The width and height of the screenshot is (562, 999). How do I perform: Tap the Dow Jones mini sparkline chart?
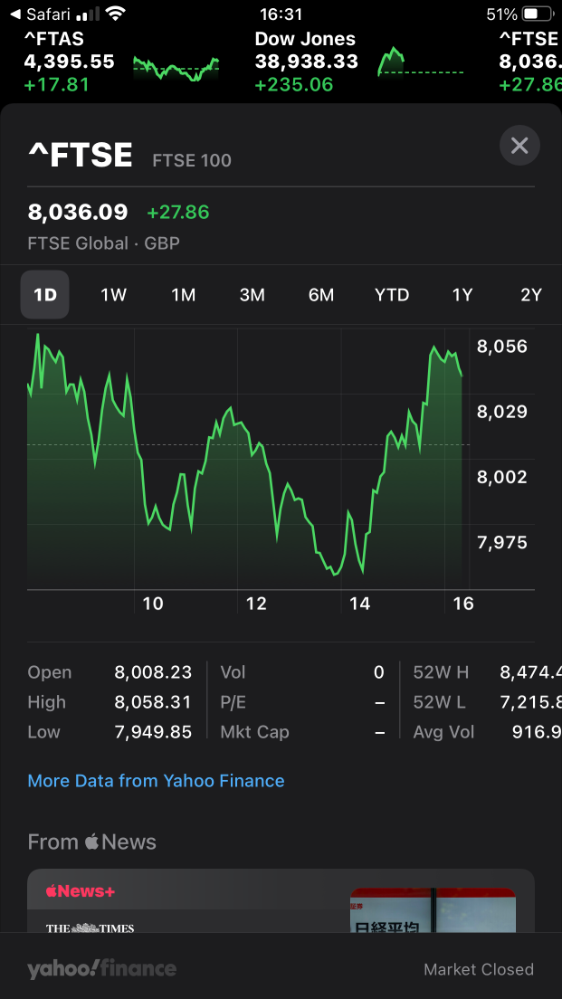(x=421, y=62)
